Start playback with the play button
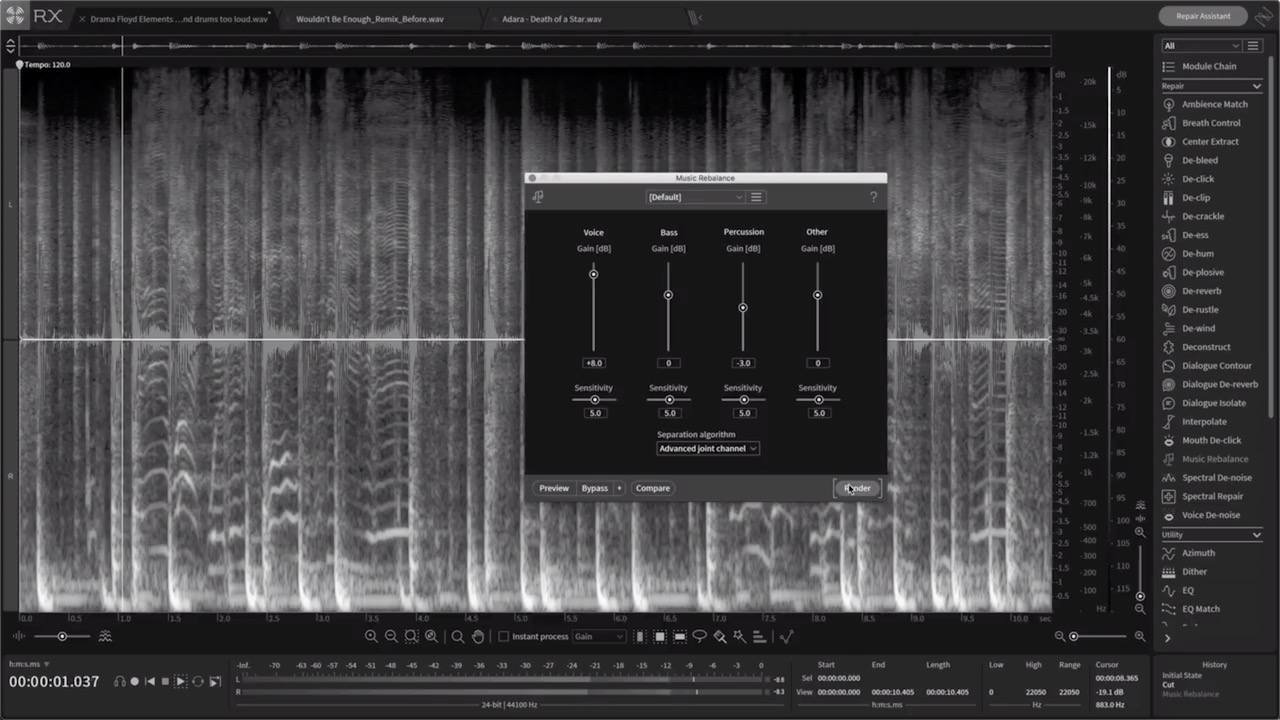 [181, 681]
